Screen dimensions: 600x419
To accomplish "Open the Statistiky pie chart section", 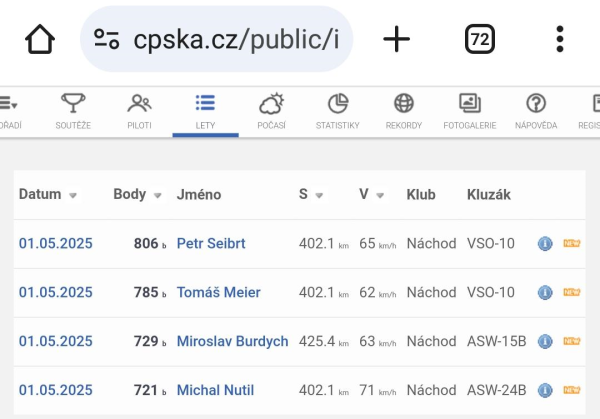I will [x=338, y=111].
